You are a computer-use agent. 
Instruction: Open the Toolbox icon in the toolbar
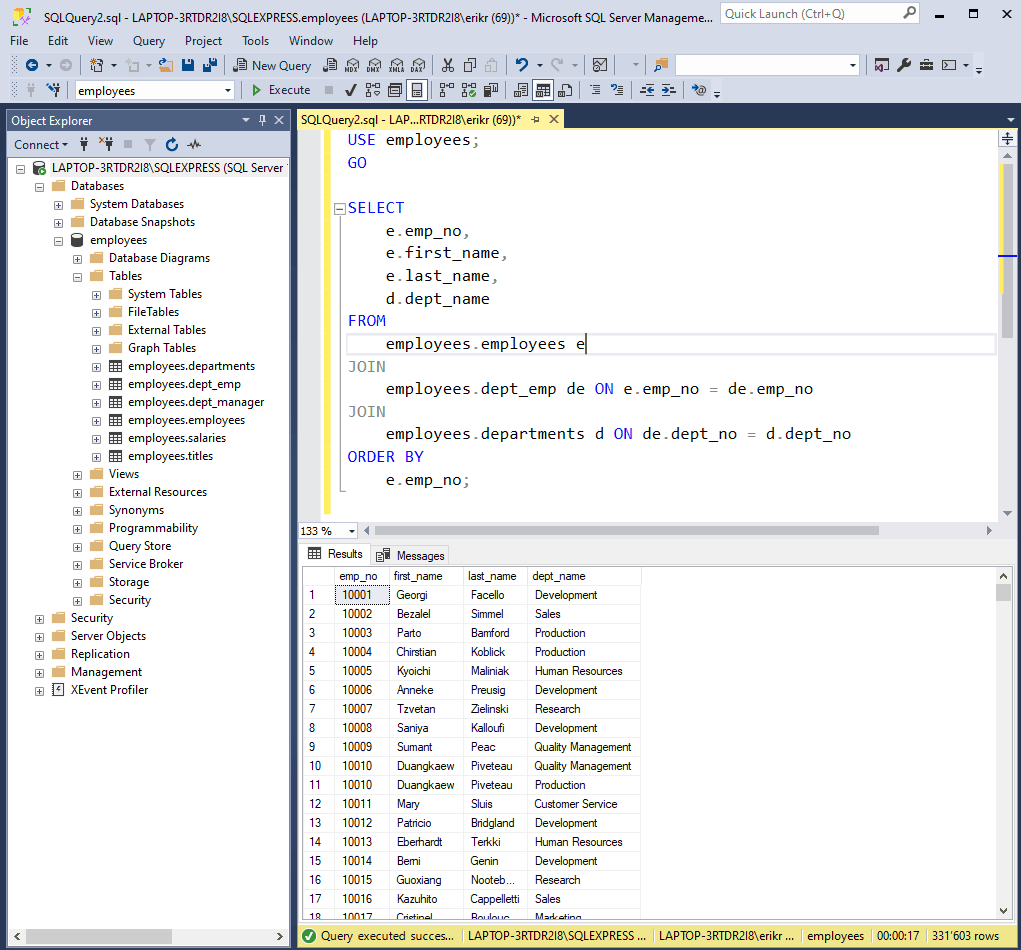click(x=926, y=65)
